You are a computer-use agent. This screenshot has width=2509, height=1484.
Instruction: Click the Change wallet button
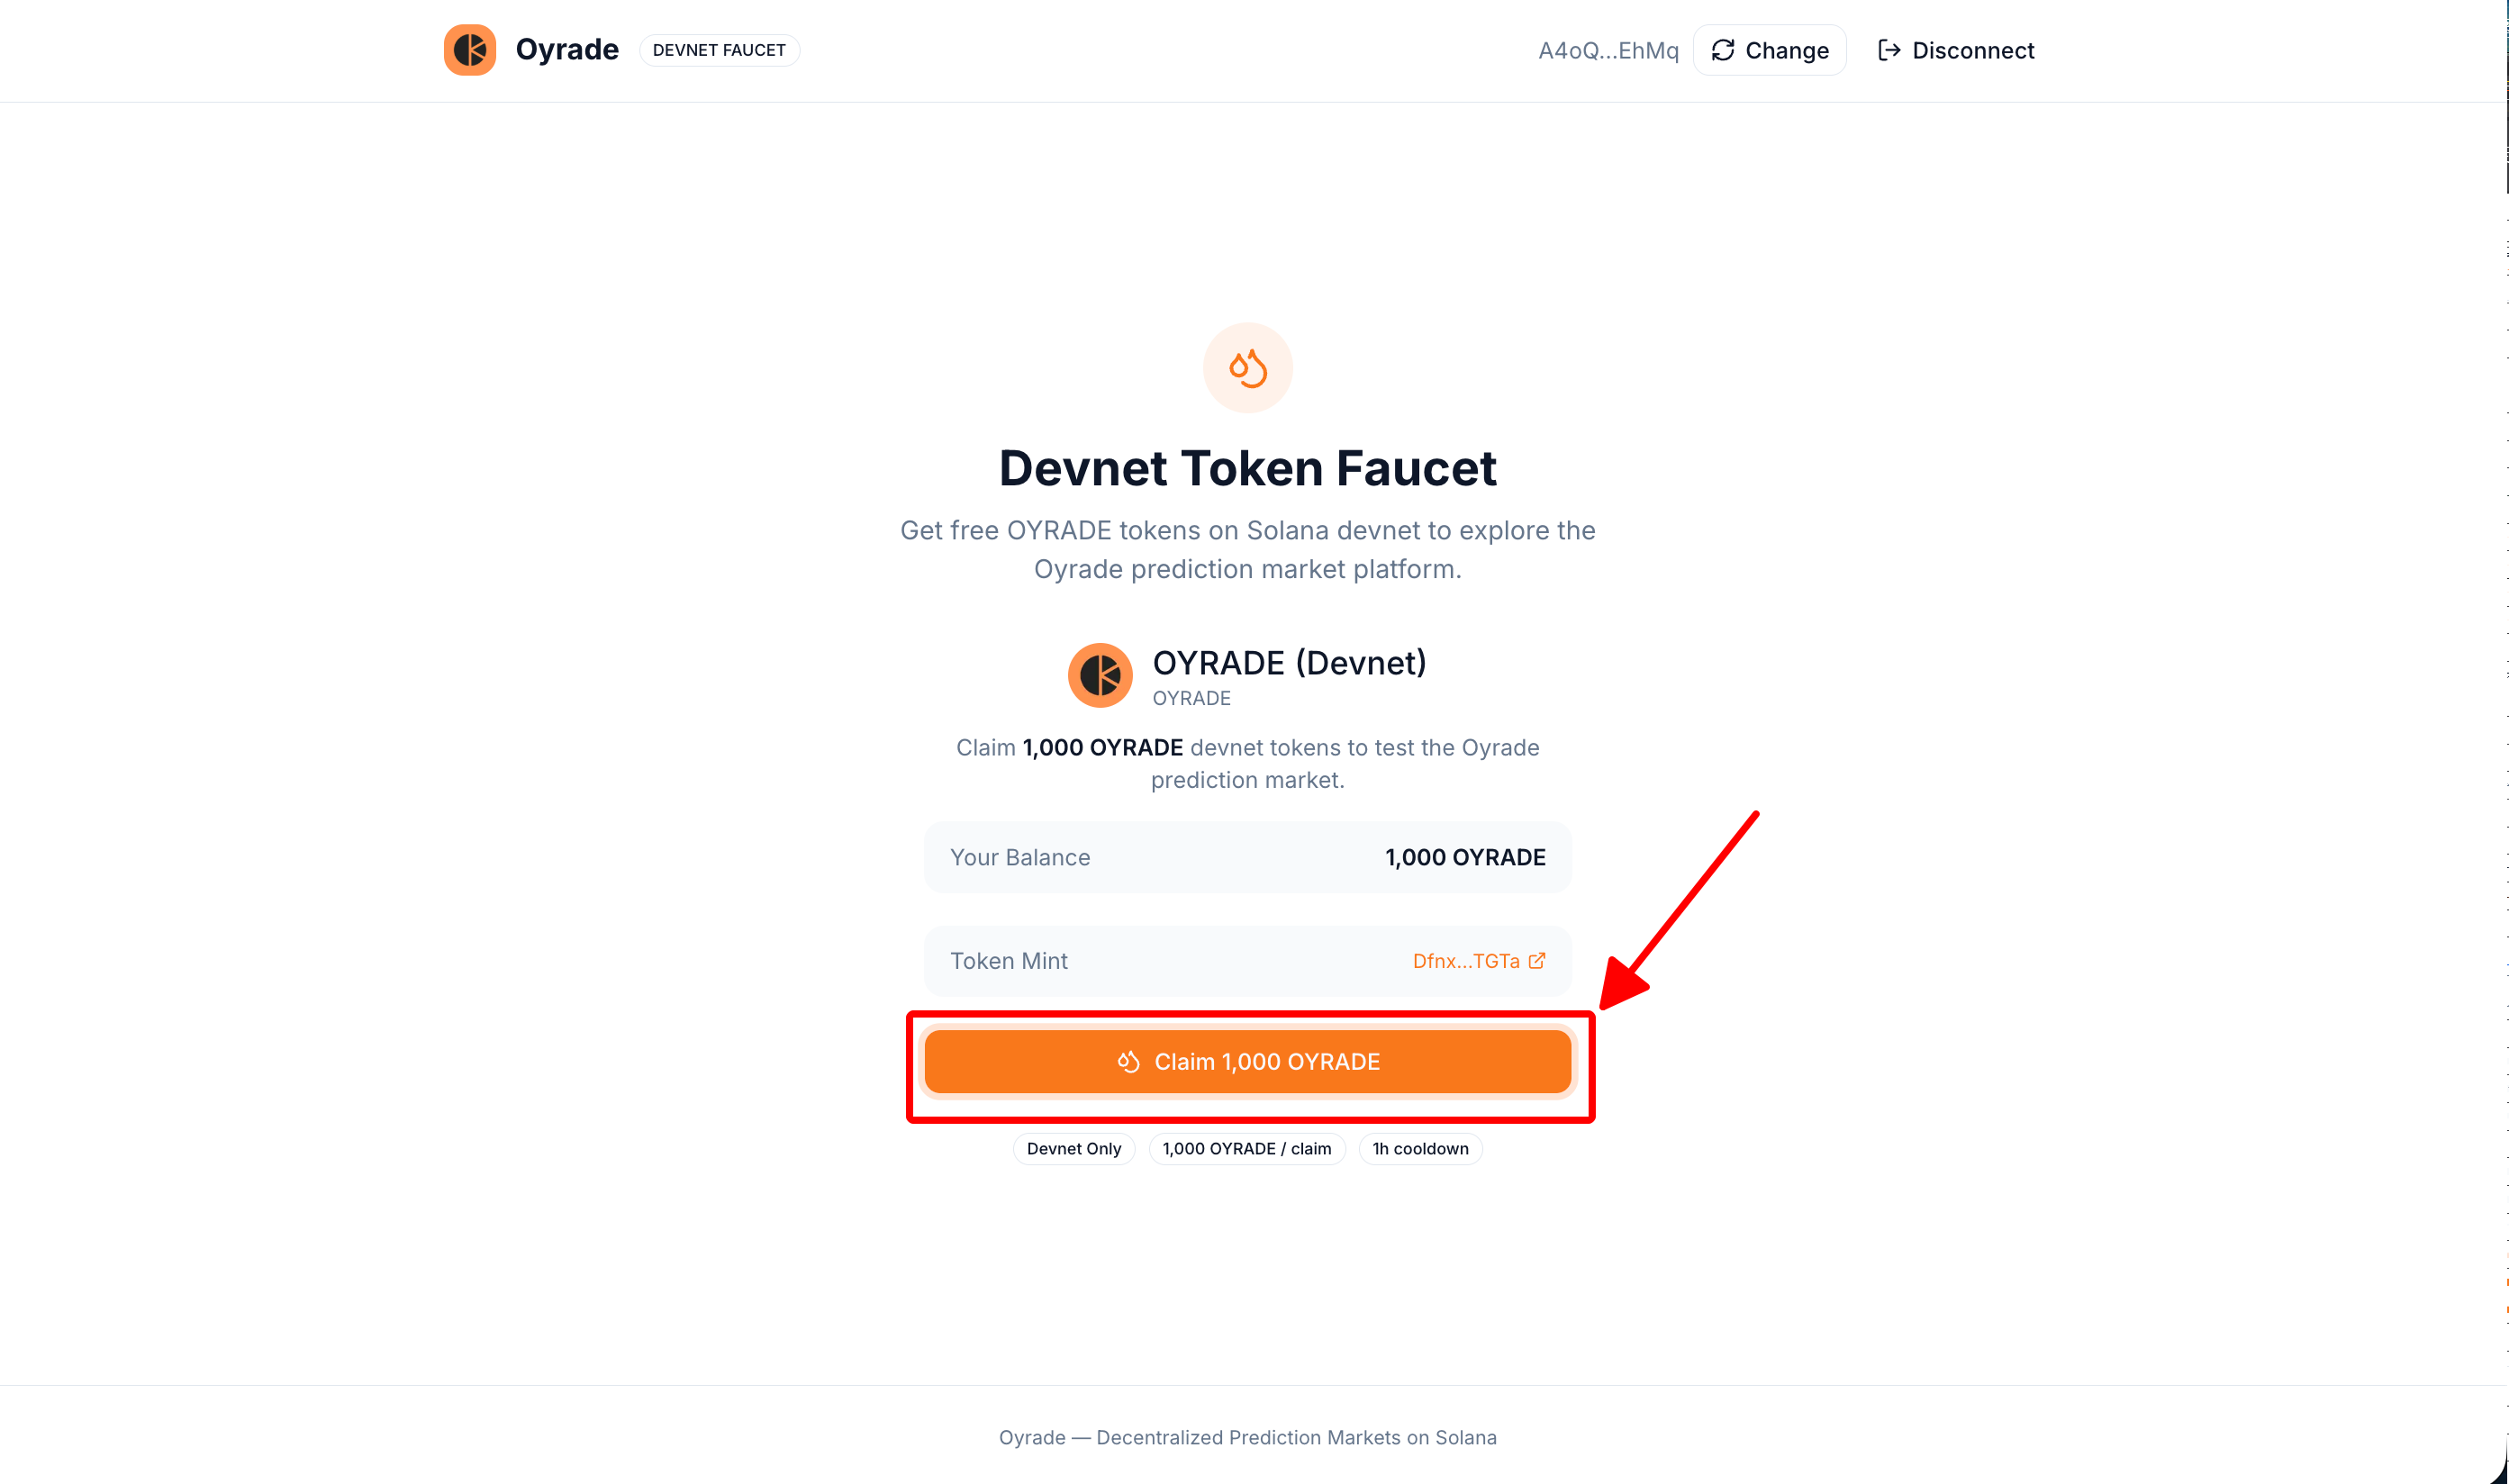(x=1769, y=50)
